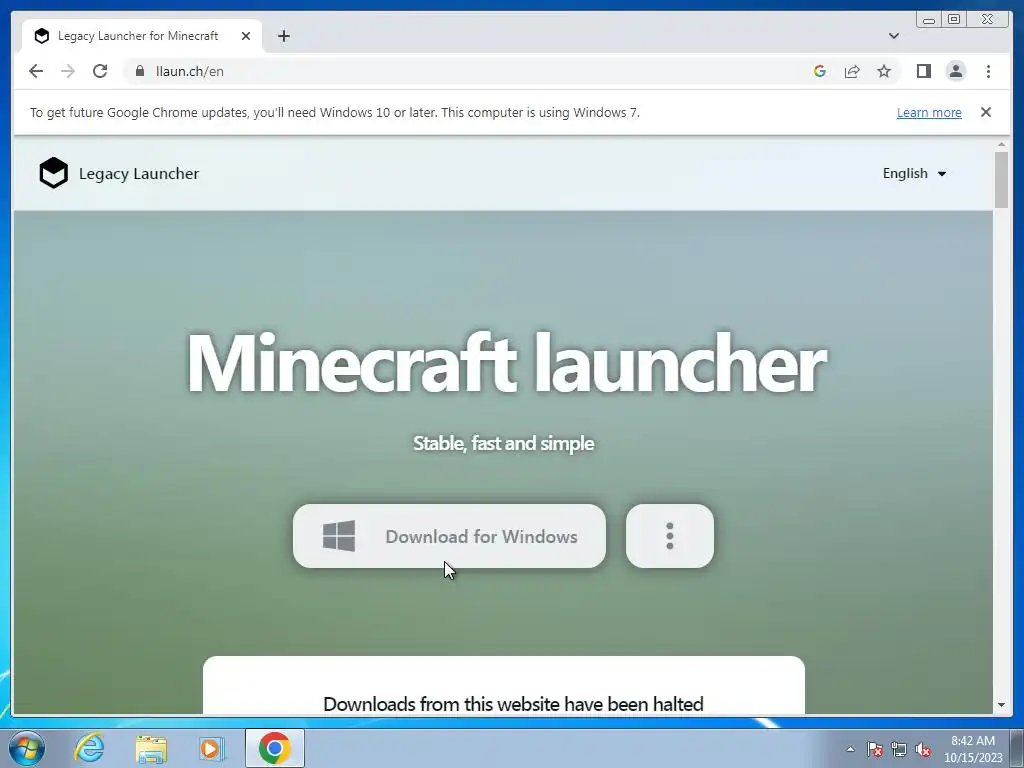Open Action Center flag icon
Image resolution: width=1024 pixels, height=768 pixels.
[874, 749]
